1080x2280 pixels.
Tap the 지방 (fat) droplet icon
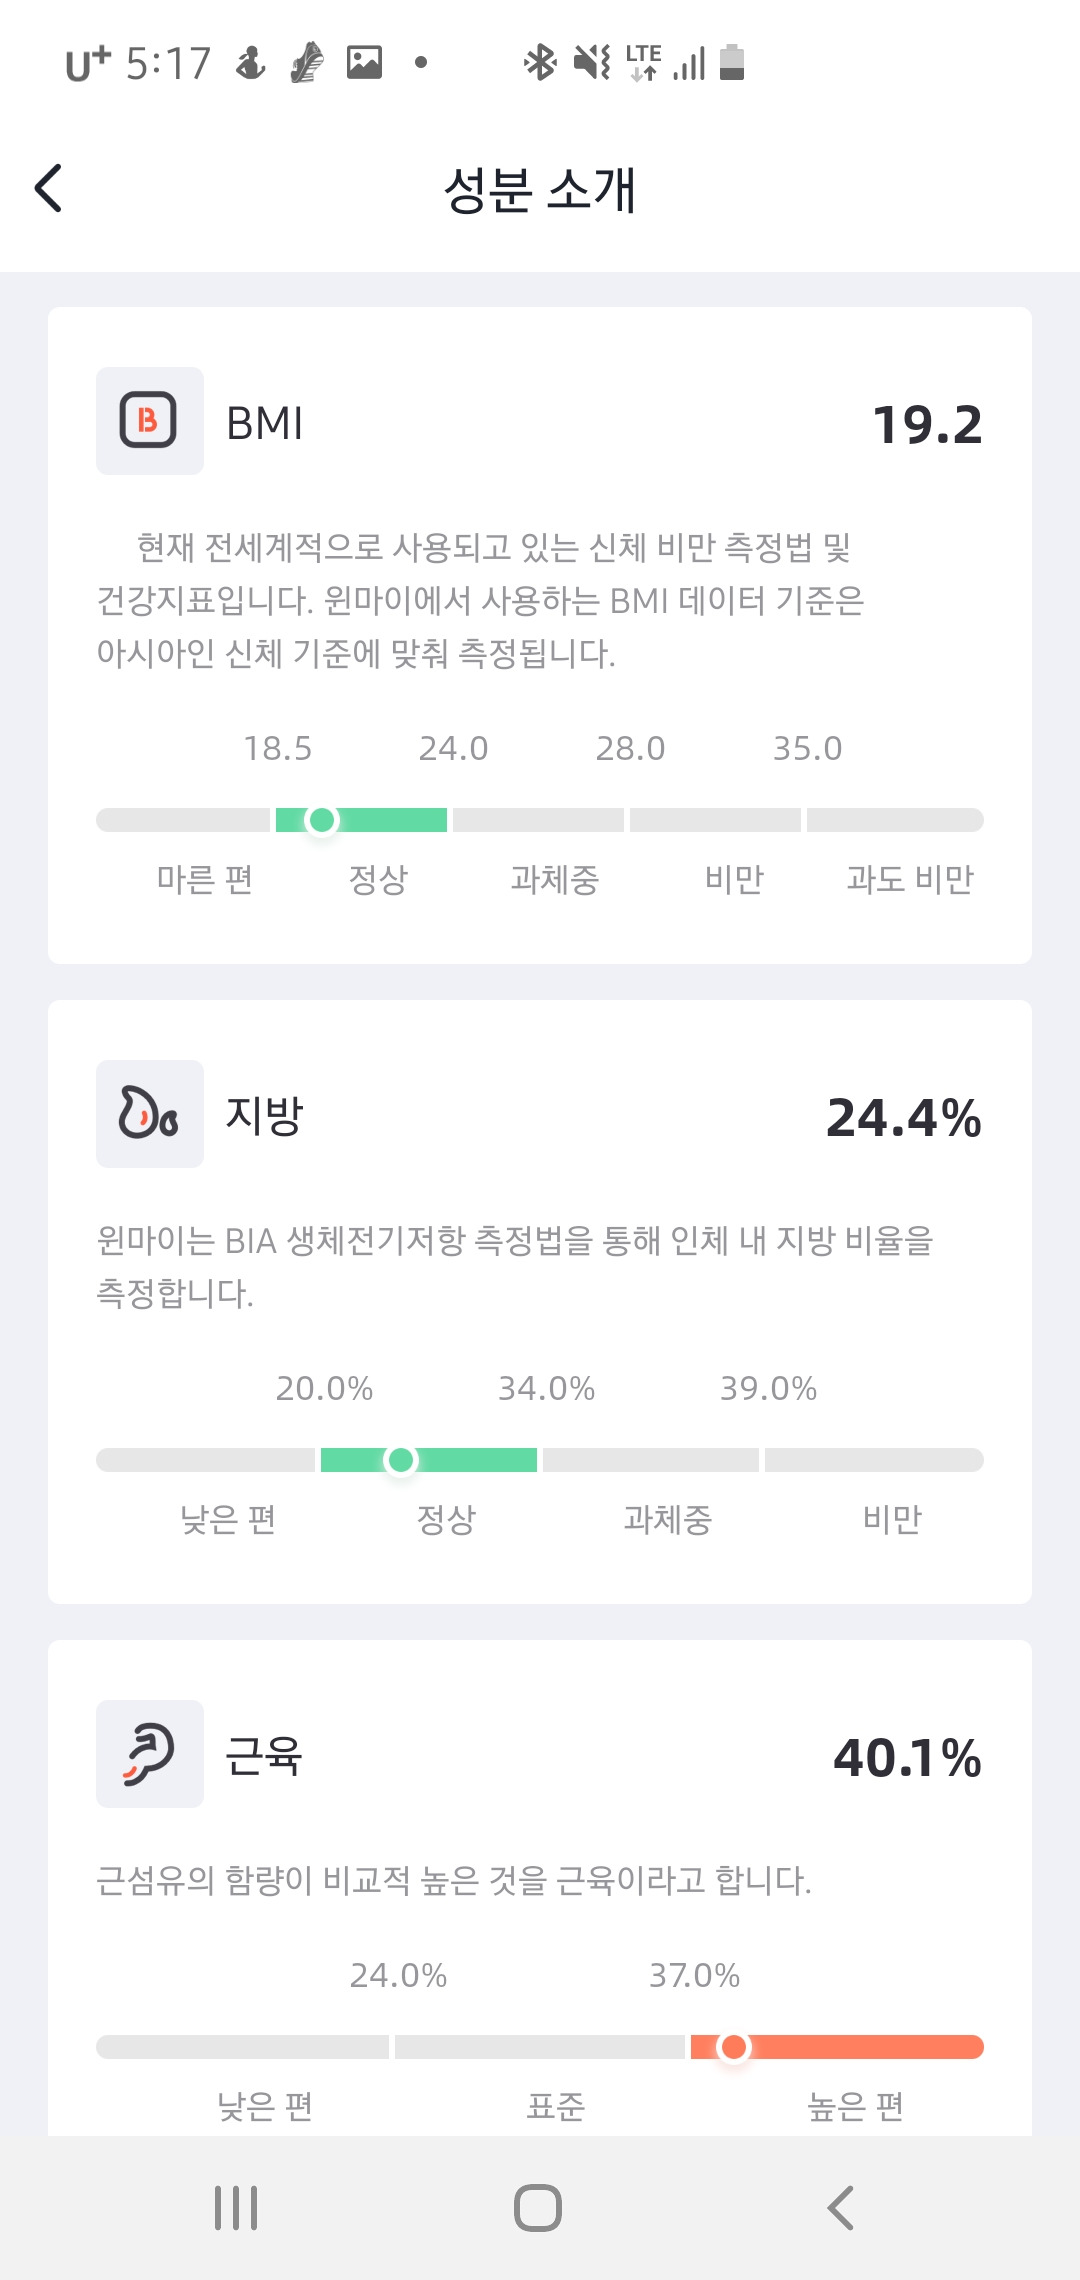[x=149, y=1113]
